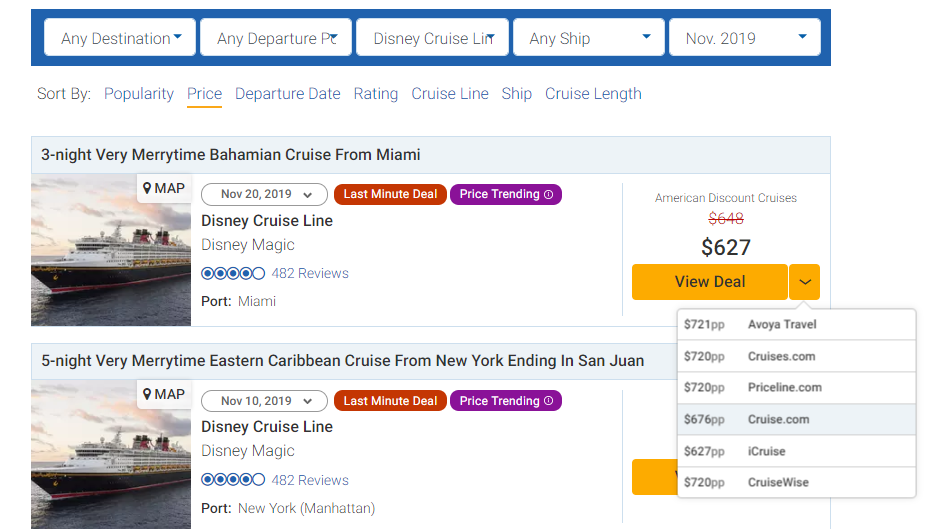Open Disney Magic ship link in New York listing
This screenshot has height=529, width=927.
[x=248, y=451]
